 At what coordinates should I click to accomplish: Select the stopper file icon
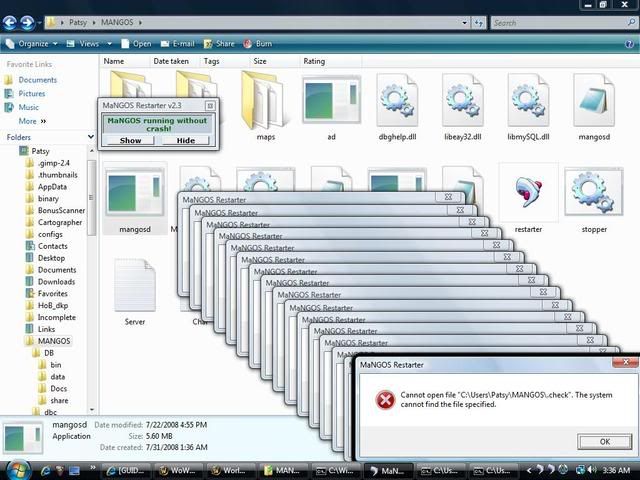tap(594, 192)
